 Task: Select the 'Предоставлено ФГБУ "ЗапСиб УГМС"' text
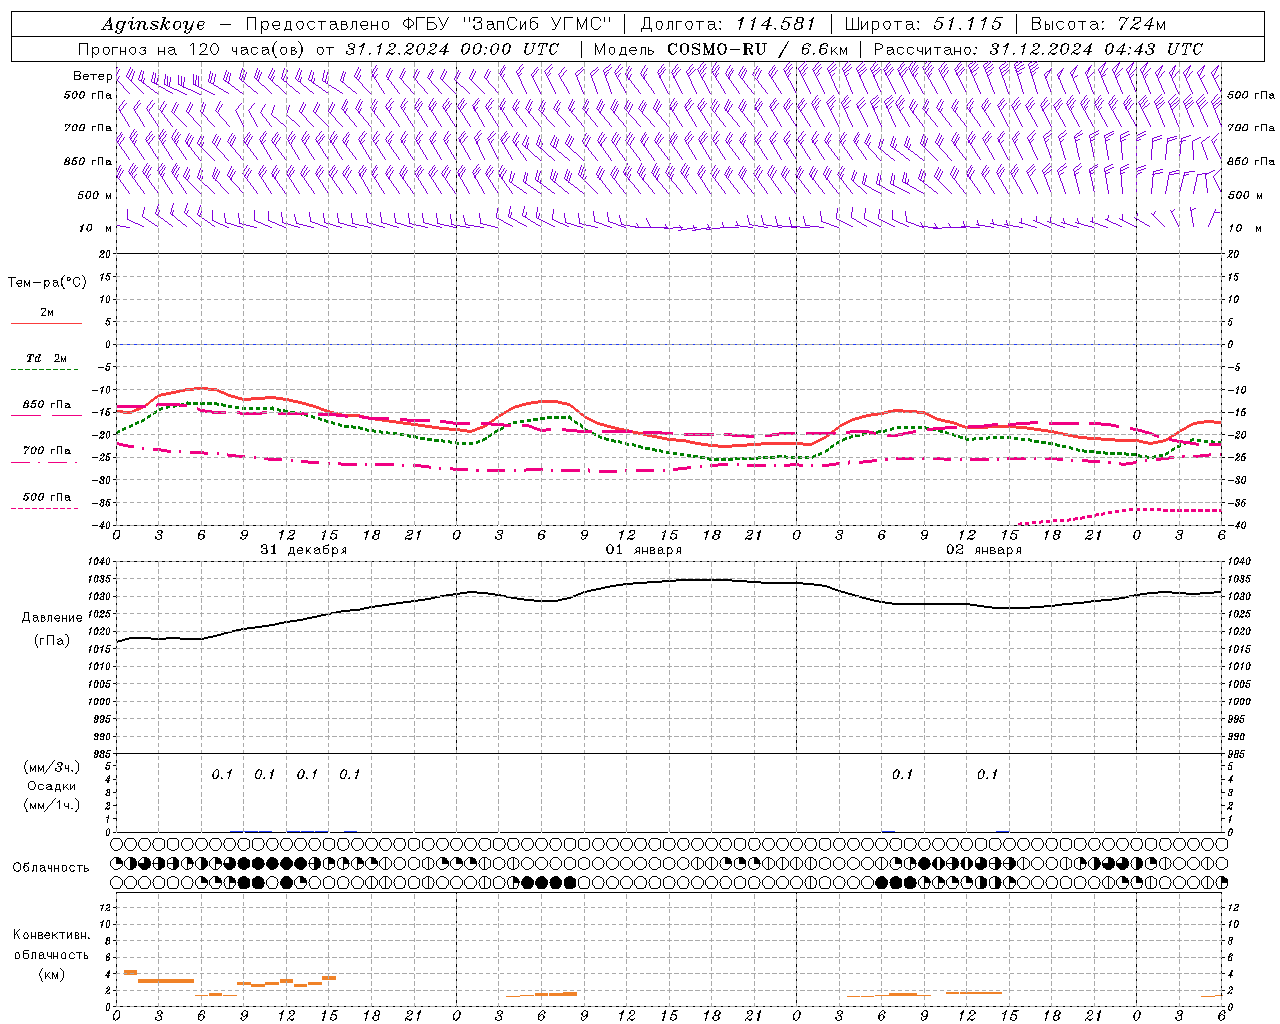coord(428,24)
